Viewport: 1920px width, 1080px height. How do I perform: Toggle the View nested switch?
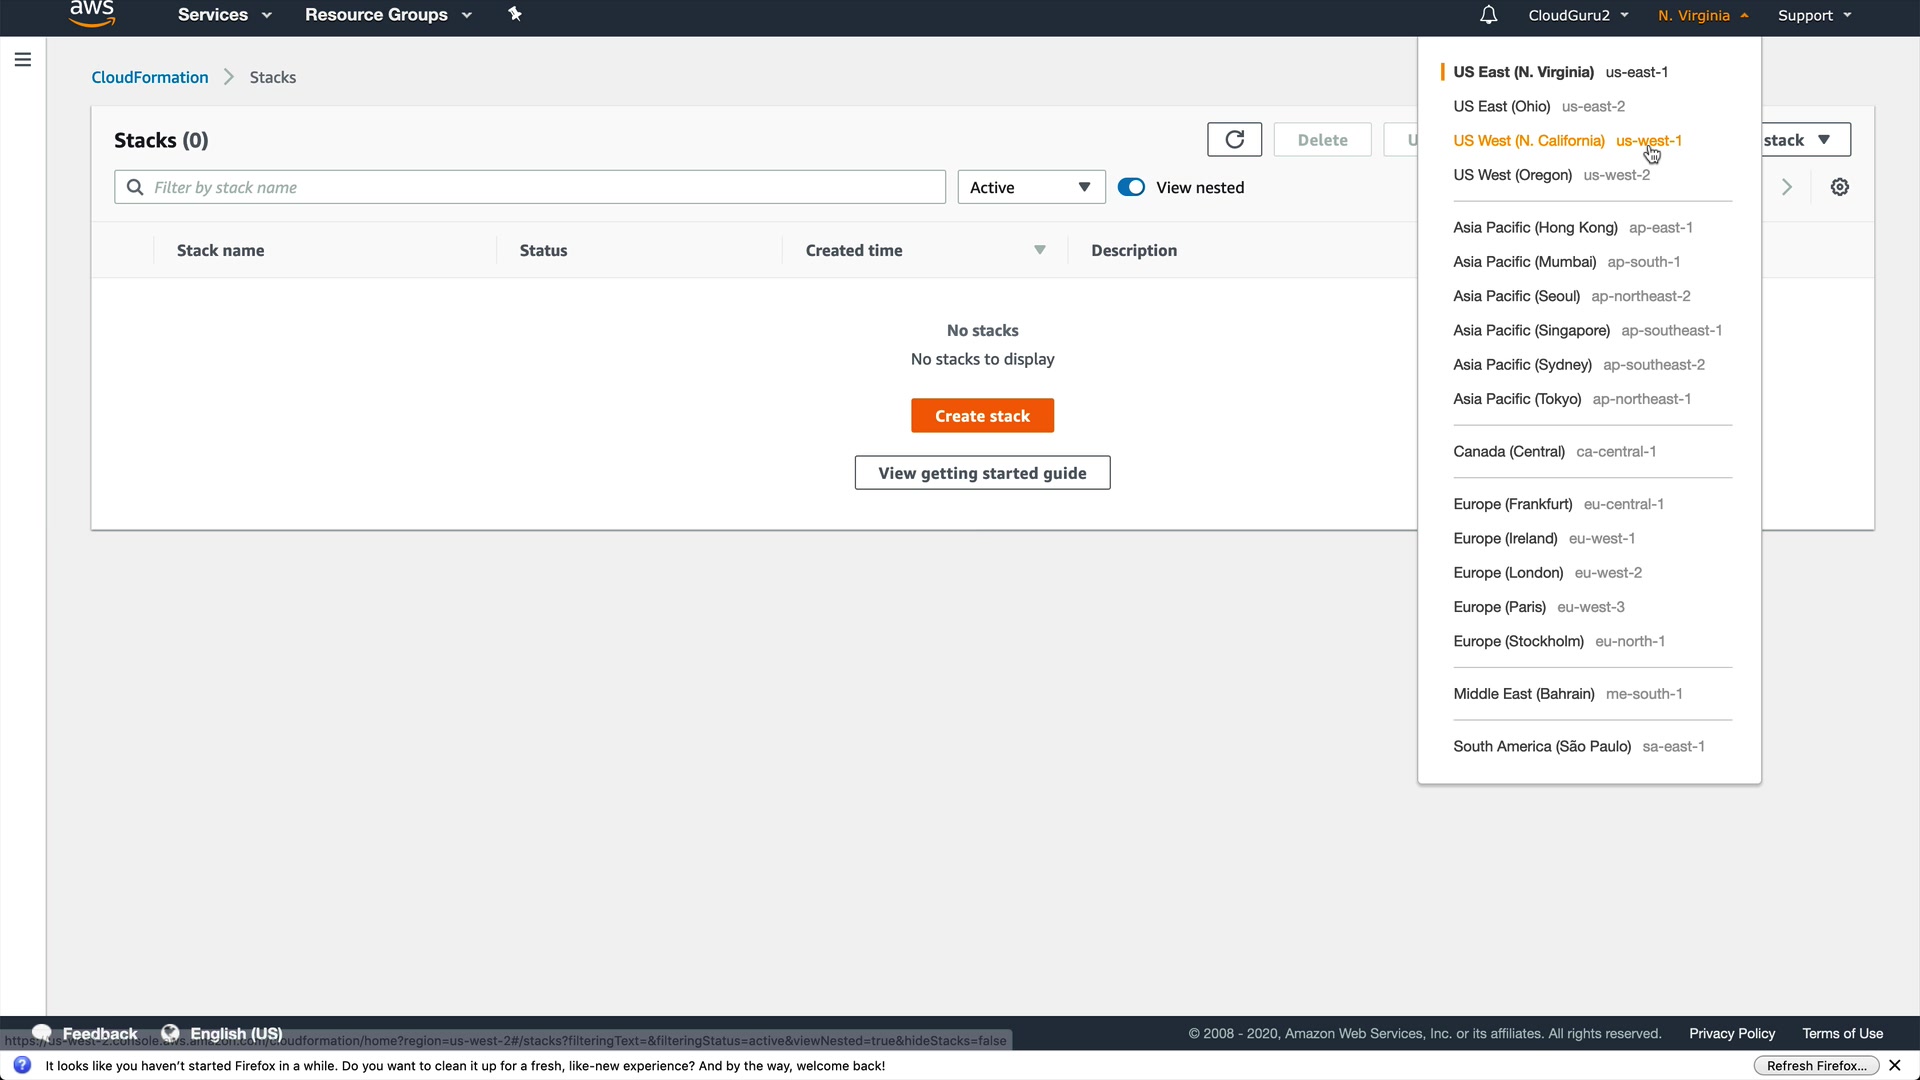point(1131,187)
